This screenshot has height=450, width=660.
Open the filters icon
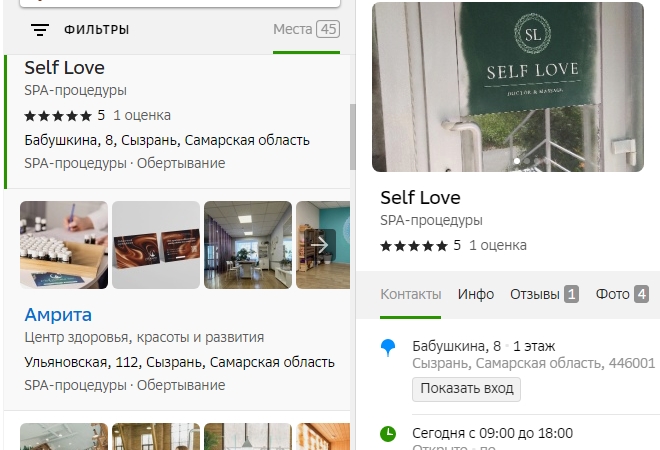(40, 30)
